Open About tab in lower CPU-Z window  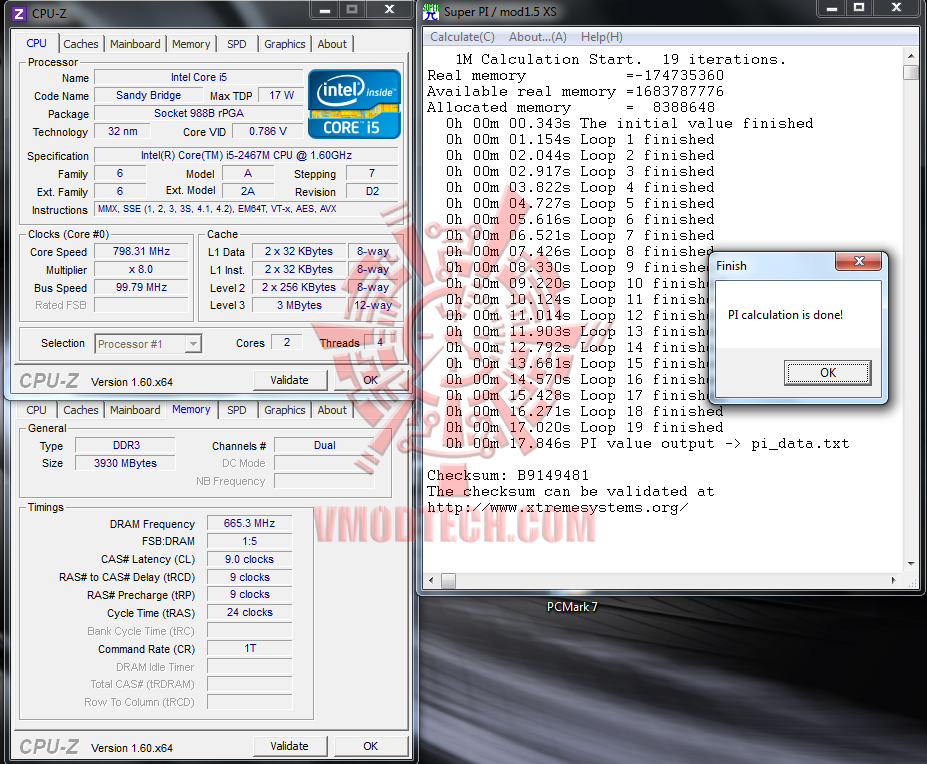332,410
